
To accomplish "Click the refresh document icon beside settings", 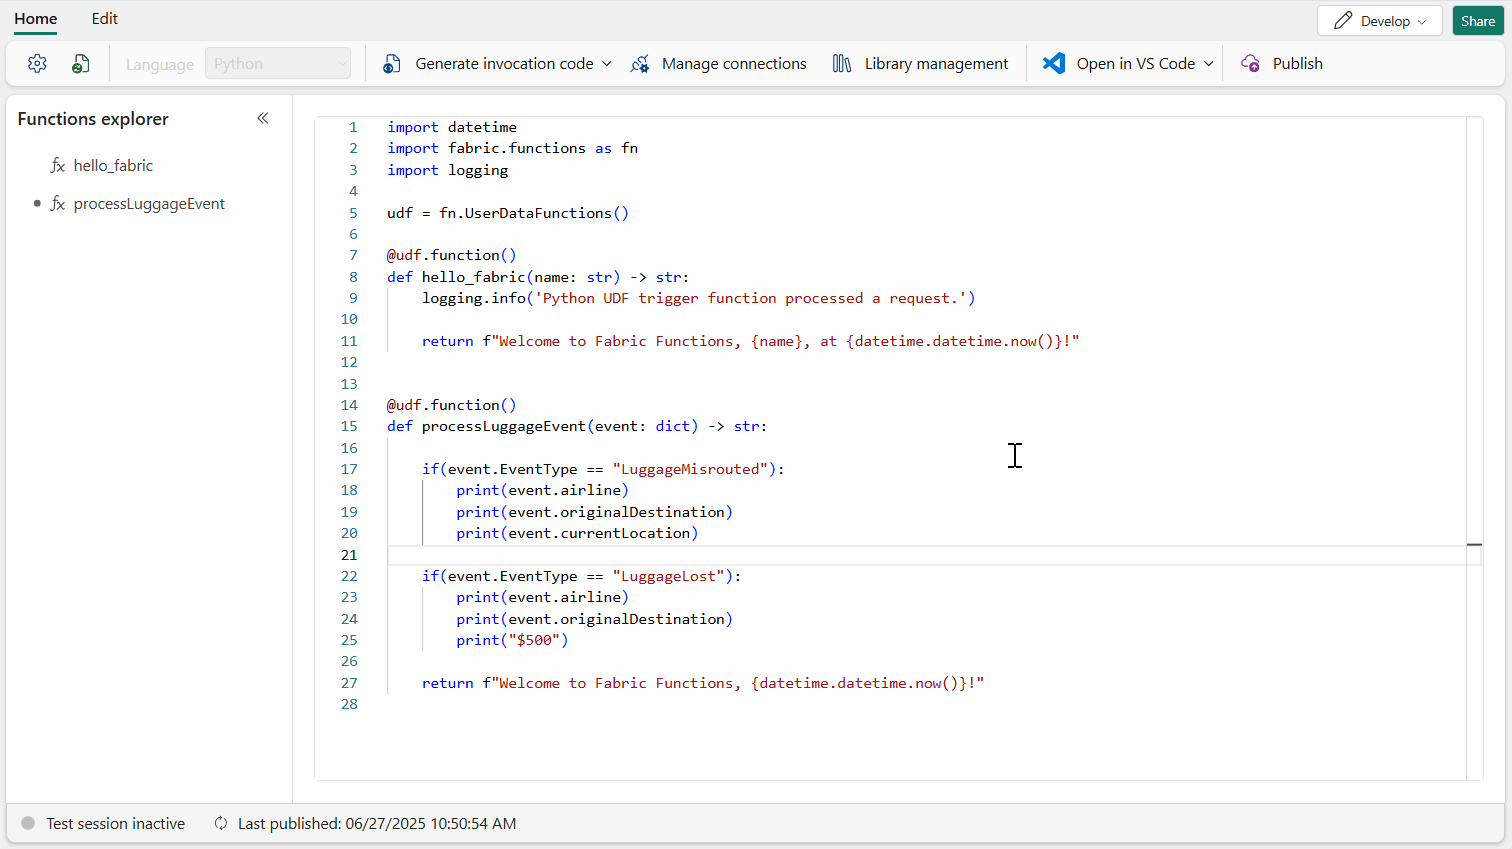I will [81, 64].
